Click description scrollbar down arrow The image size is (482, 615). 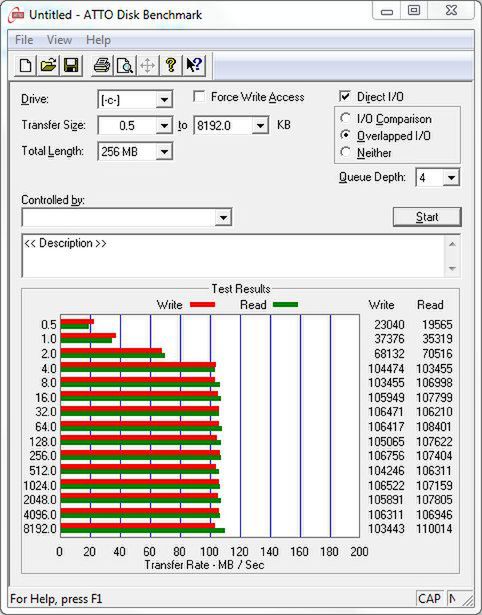tap(452, 269)
